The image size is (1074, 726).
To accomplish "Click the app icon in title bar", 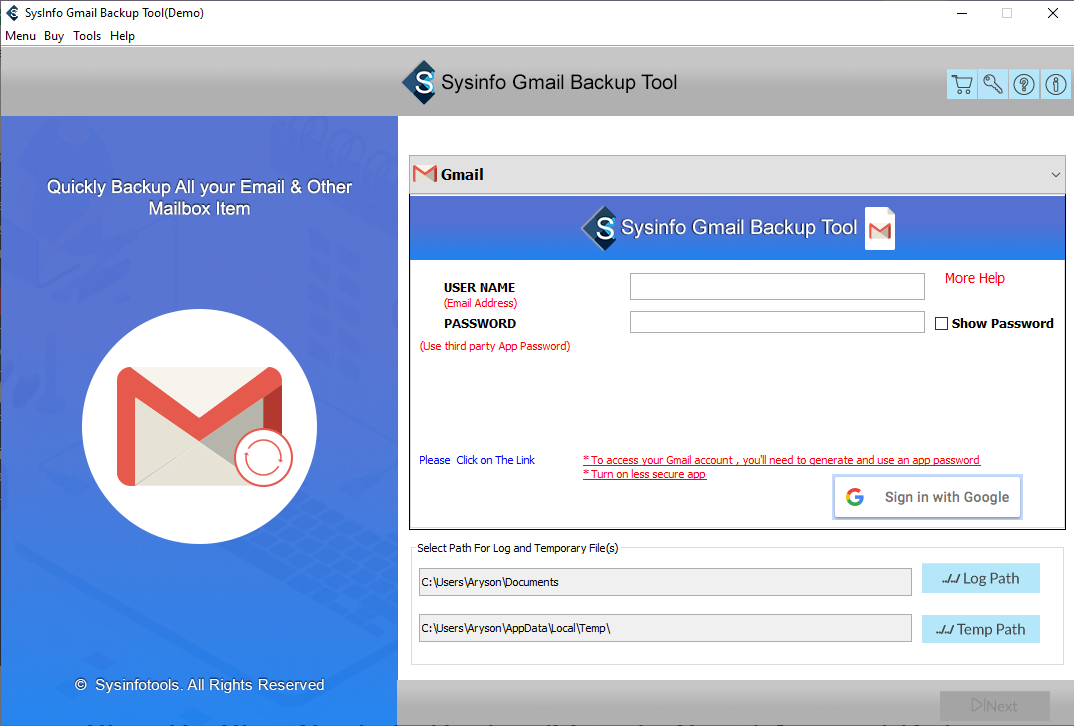I will pyautogui.click(x=12, y=12).
